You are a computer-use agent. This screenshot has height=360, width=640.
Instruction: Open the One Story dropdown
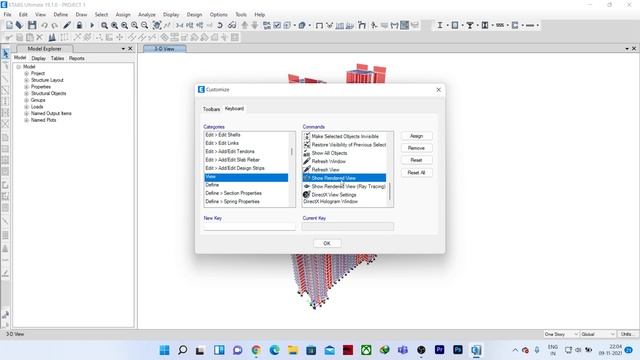coord(561,334)
